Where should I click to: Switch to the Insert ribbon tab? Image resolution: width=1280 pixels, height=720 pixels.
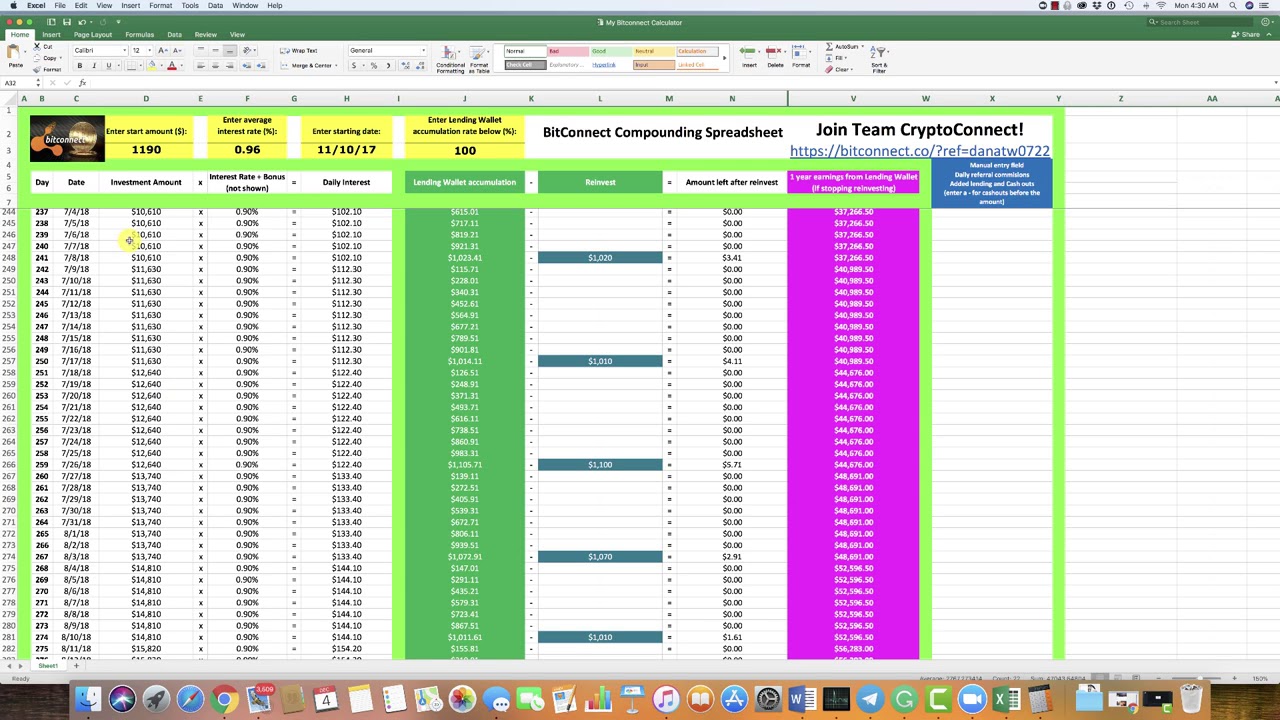tap(51, 35)
